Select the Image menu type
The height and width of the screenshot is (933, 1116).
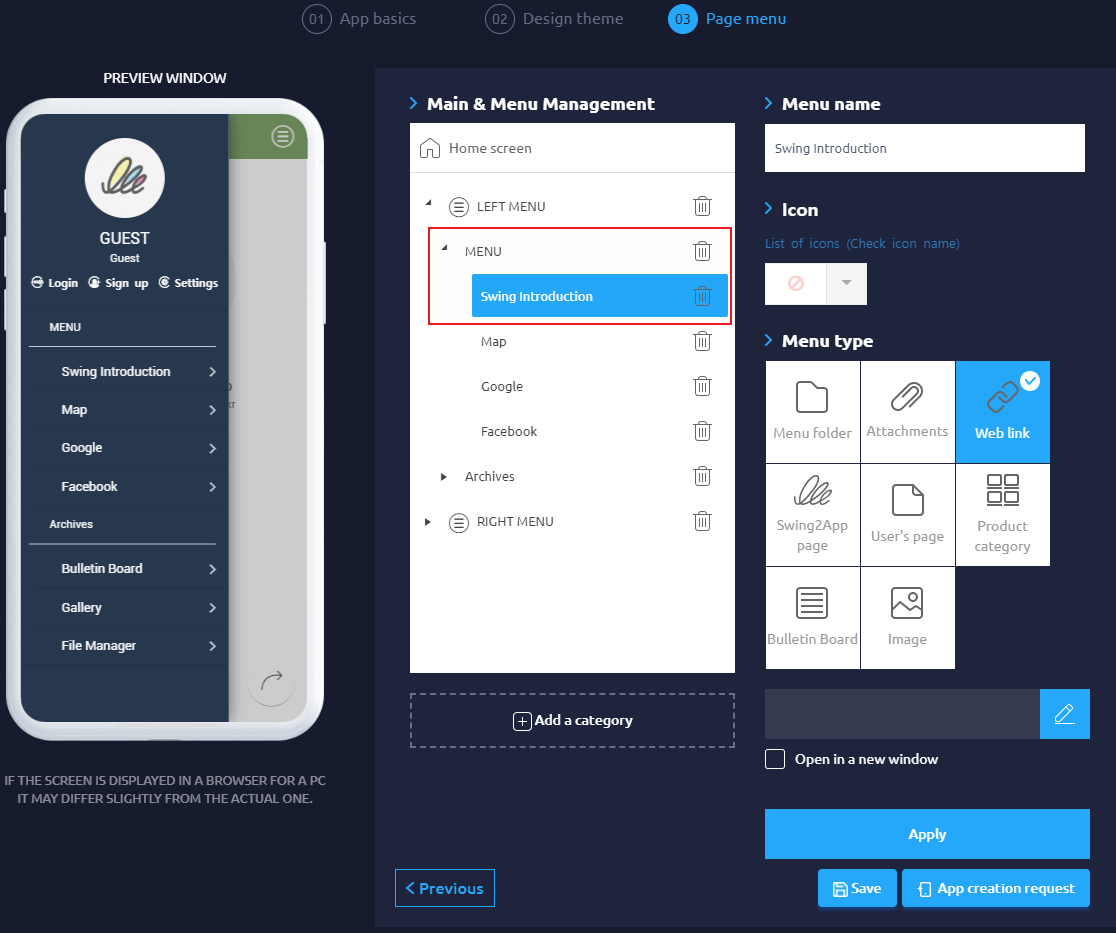907,617
